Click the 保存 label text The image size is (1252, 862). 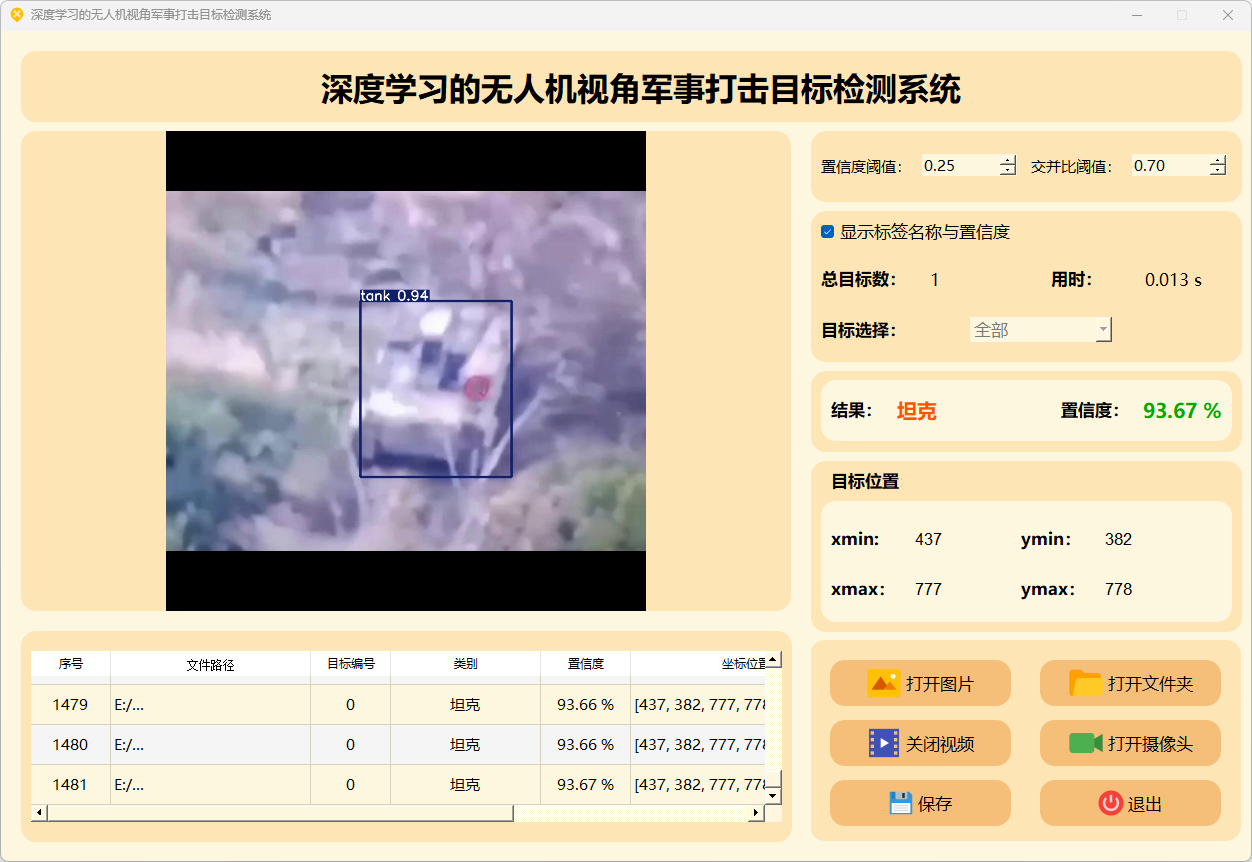click(935, 804)
